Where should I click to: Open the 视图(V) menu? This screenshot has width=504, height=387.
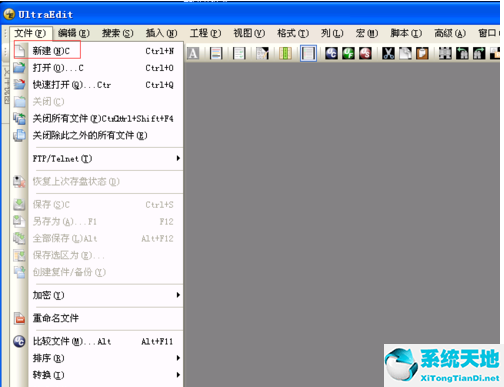[249, 33]
